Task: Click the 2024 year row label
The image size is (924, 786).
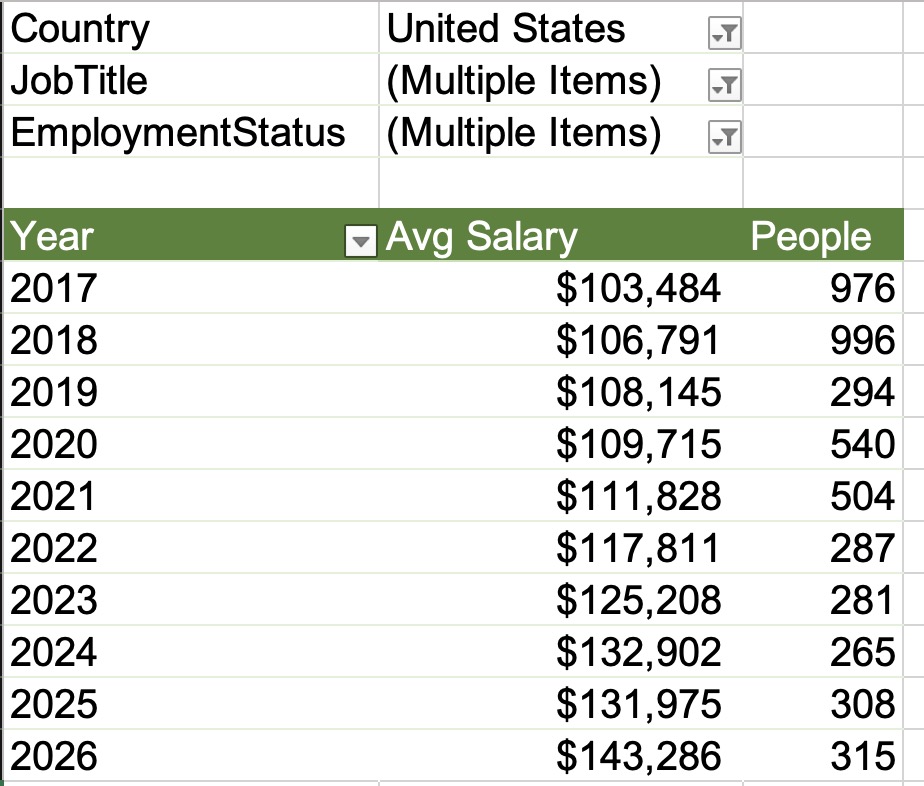Action: point(54,653)
